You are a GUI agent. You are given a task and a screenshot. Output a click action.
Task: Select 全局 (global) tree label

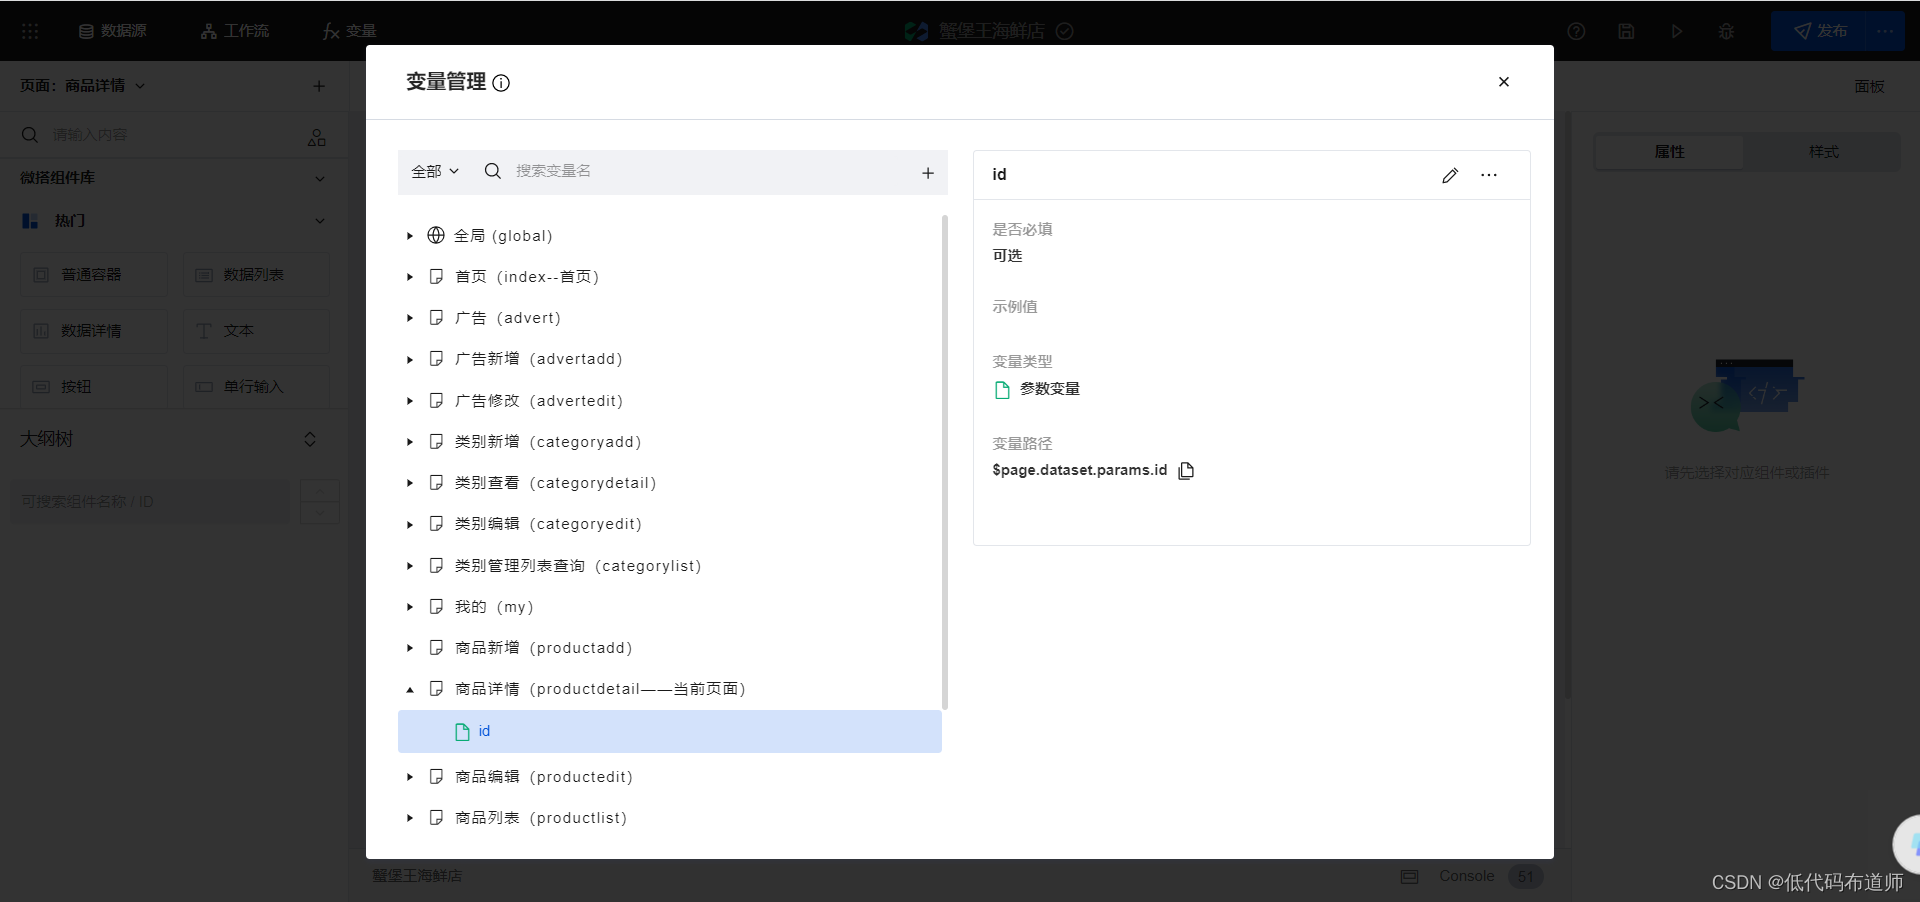[503, 236]
